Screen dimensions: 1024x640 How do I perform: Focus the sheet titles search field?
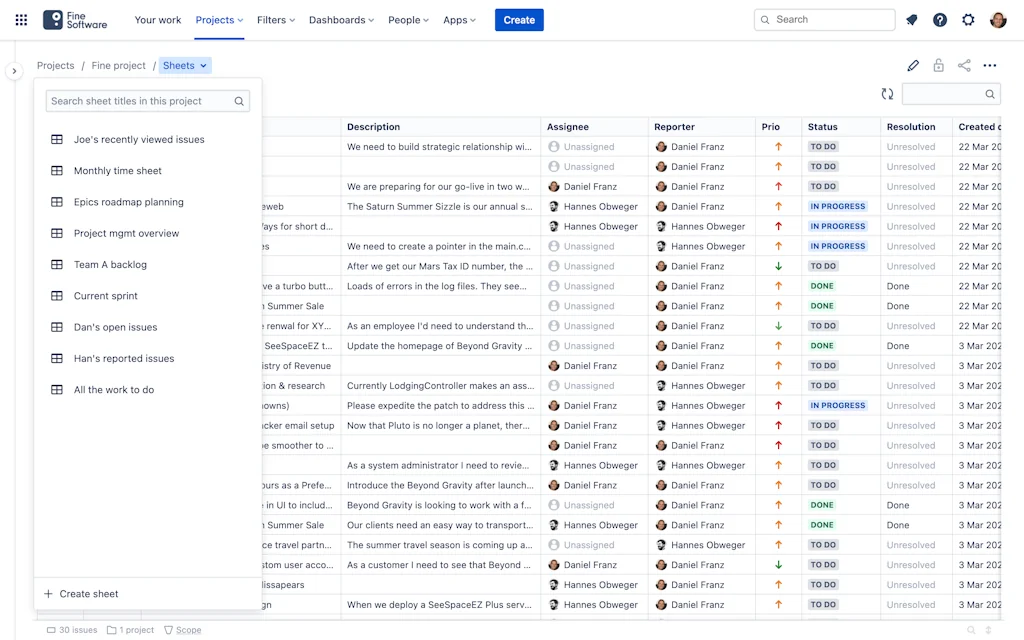click(x=140, y=101)
